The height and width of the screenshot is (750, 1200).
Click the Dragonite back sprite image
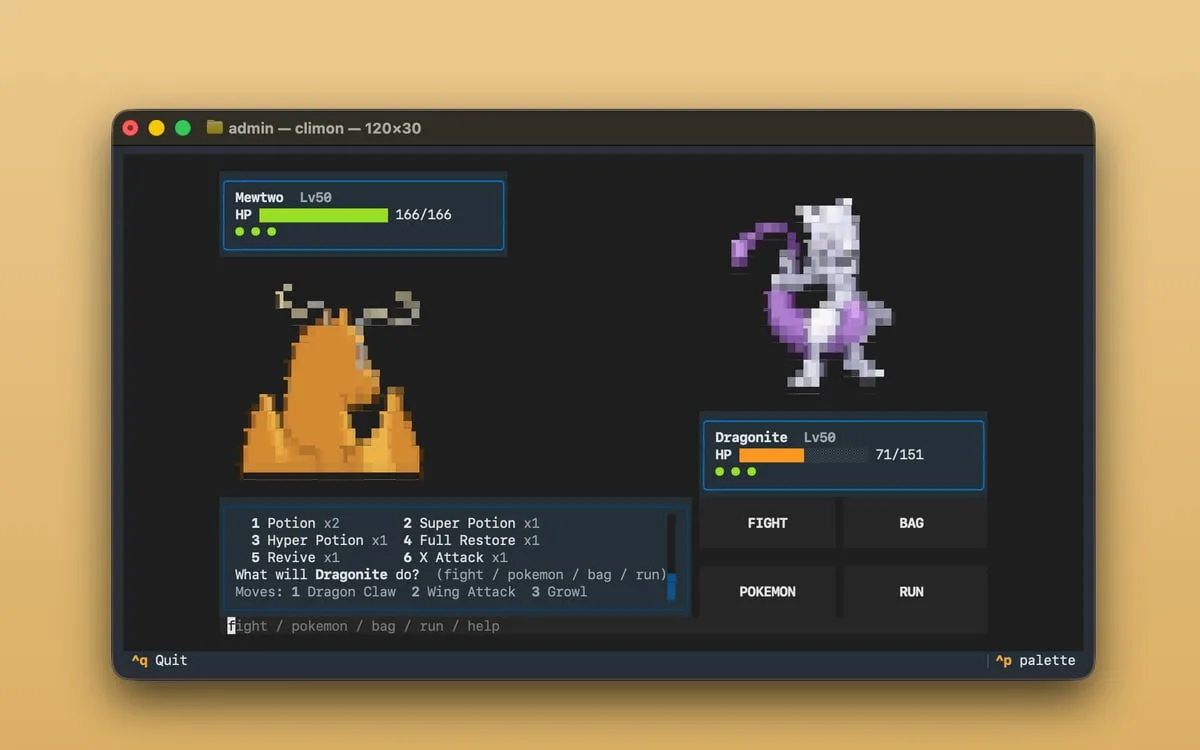pos(332,380)
